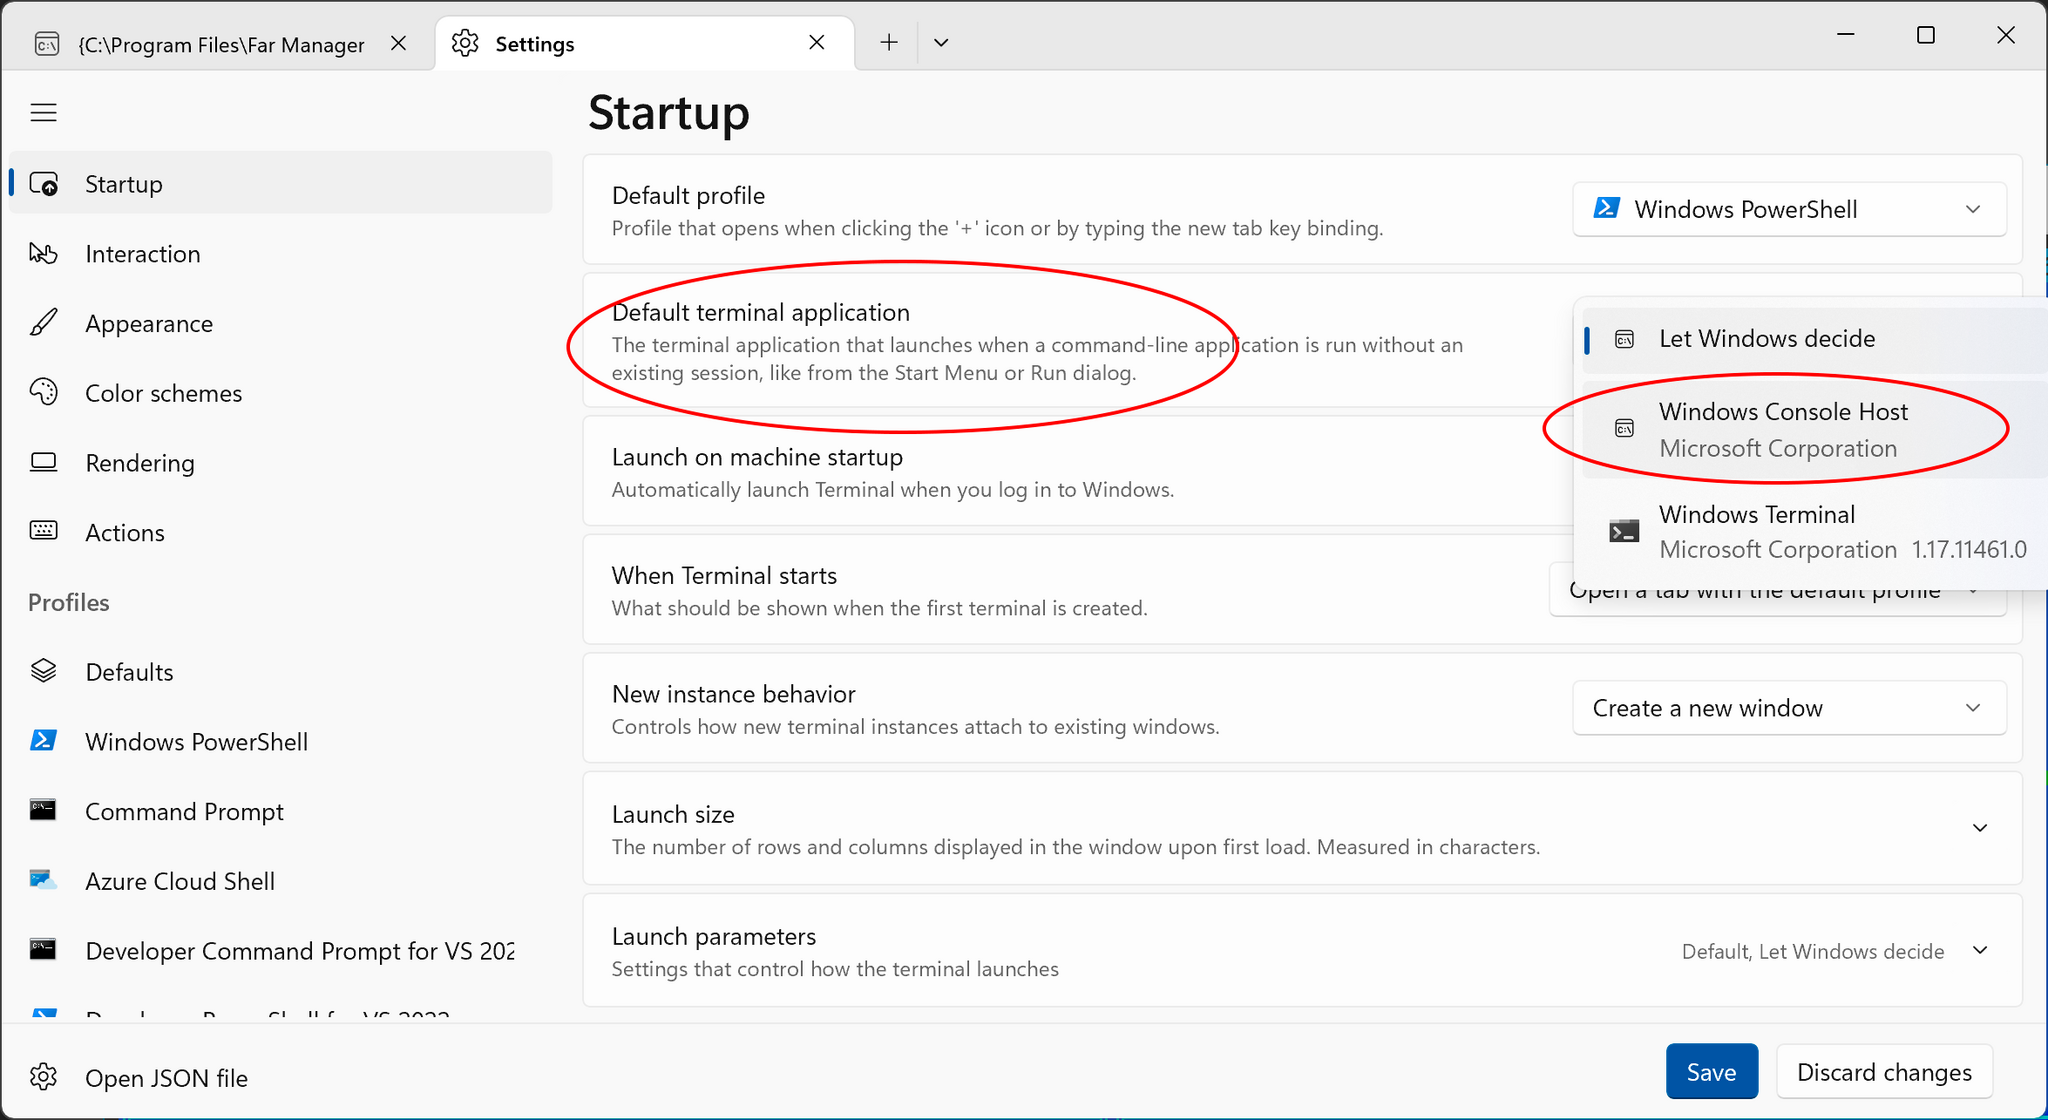Click the Windows PowerShell profile icon in sidebar

tap(44, 740)
